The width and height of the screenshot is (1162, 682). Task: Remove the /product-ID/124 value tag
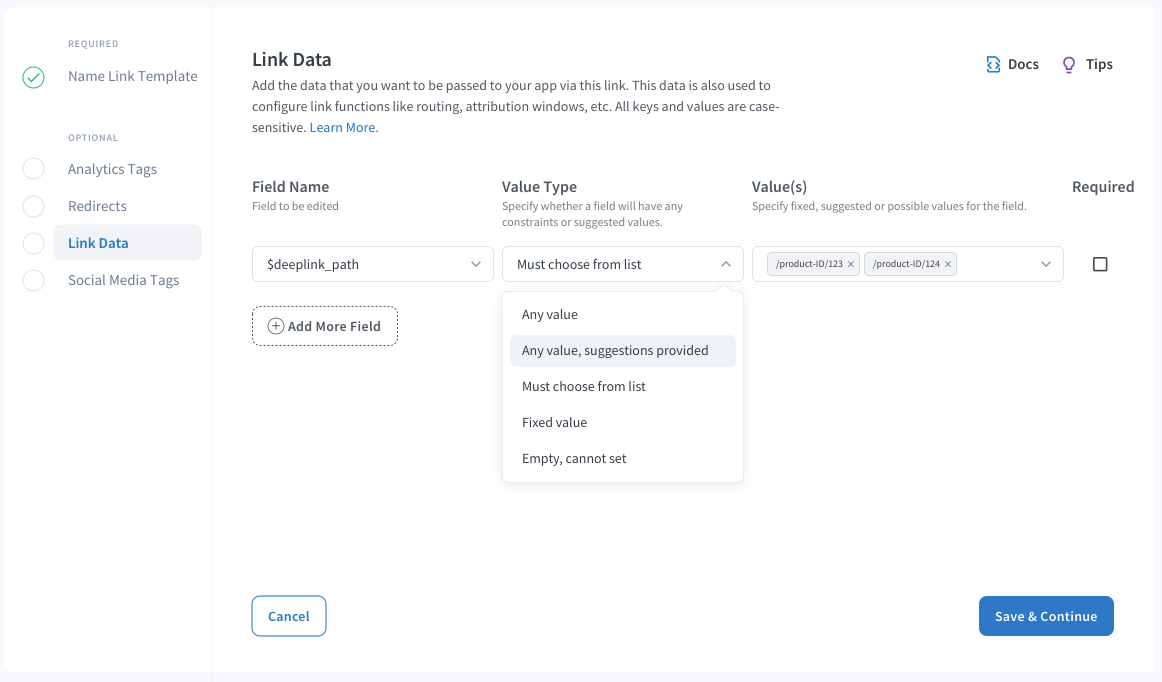point(948,265)
